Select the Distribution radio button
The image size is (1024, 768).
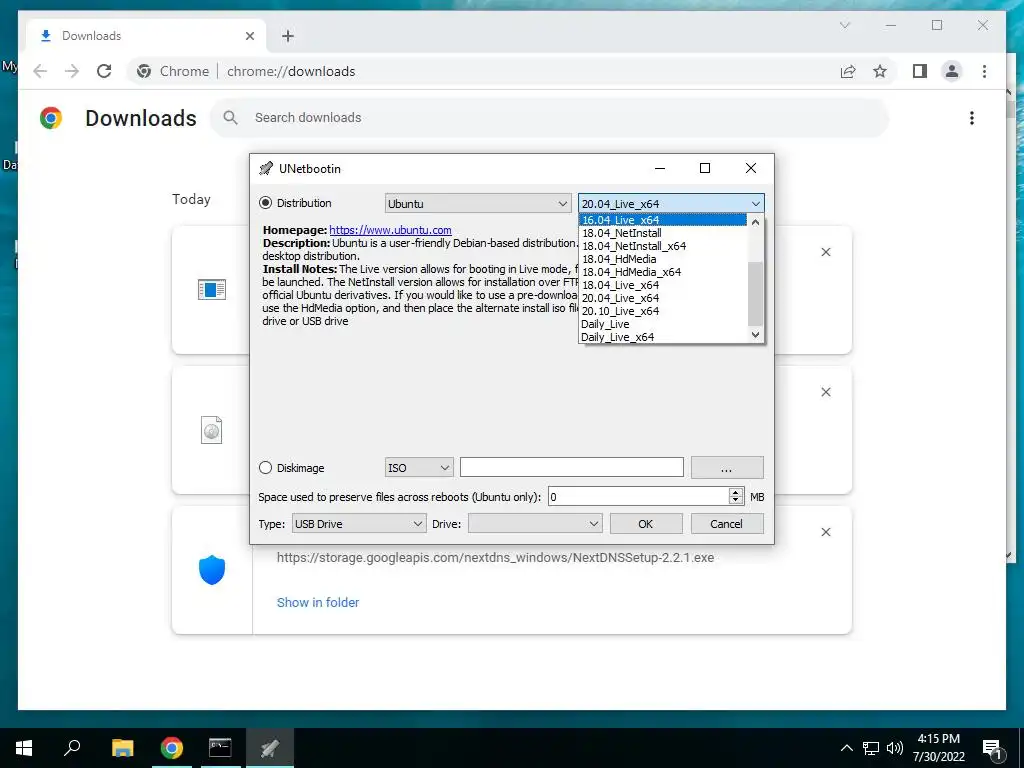(x=265, y=203)
